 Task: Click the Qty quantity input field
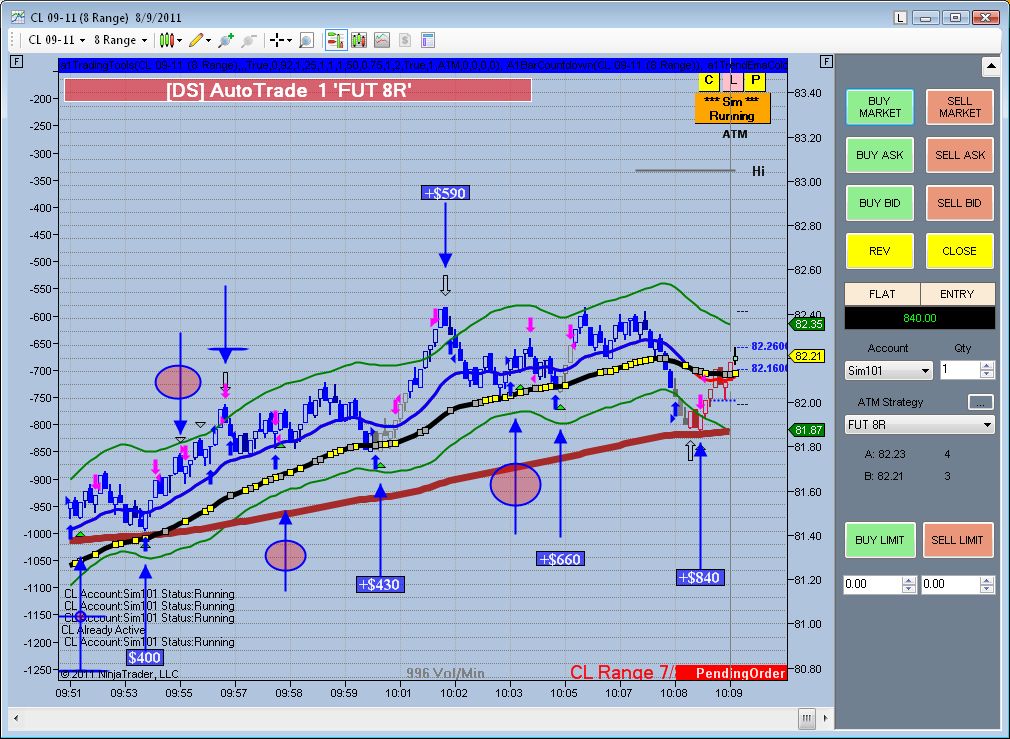960,370
